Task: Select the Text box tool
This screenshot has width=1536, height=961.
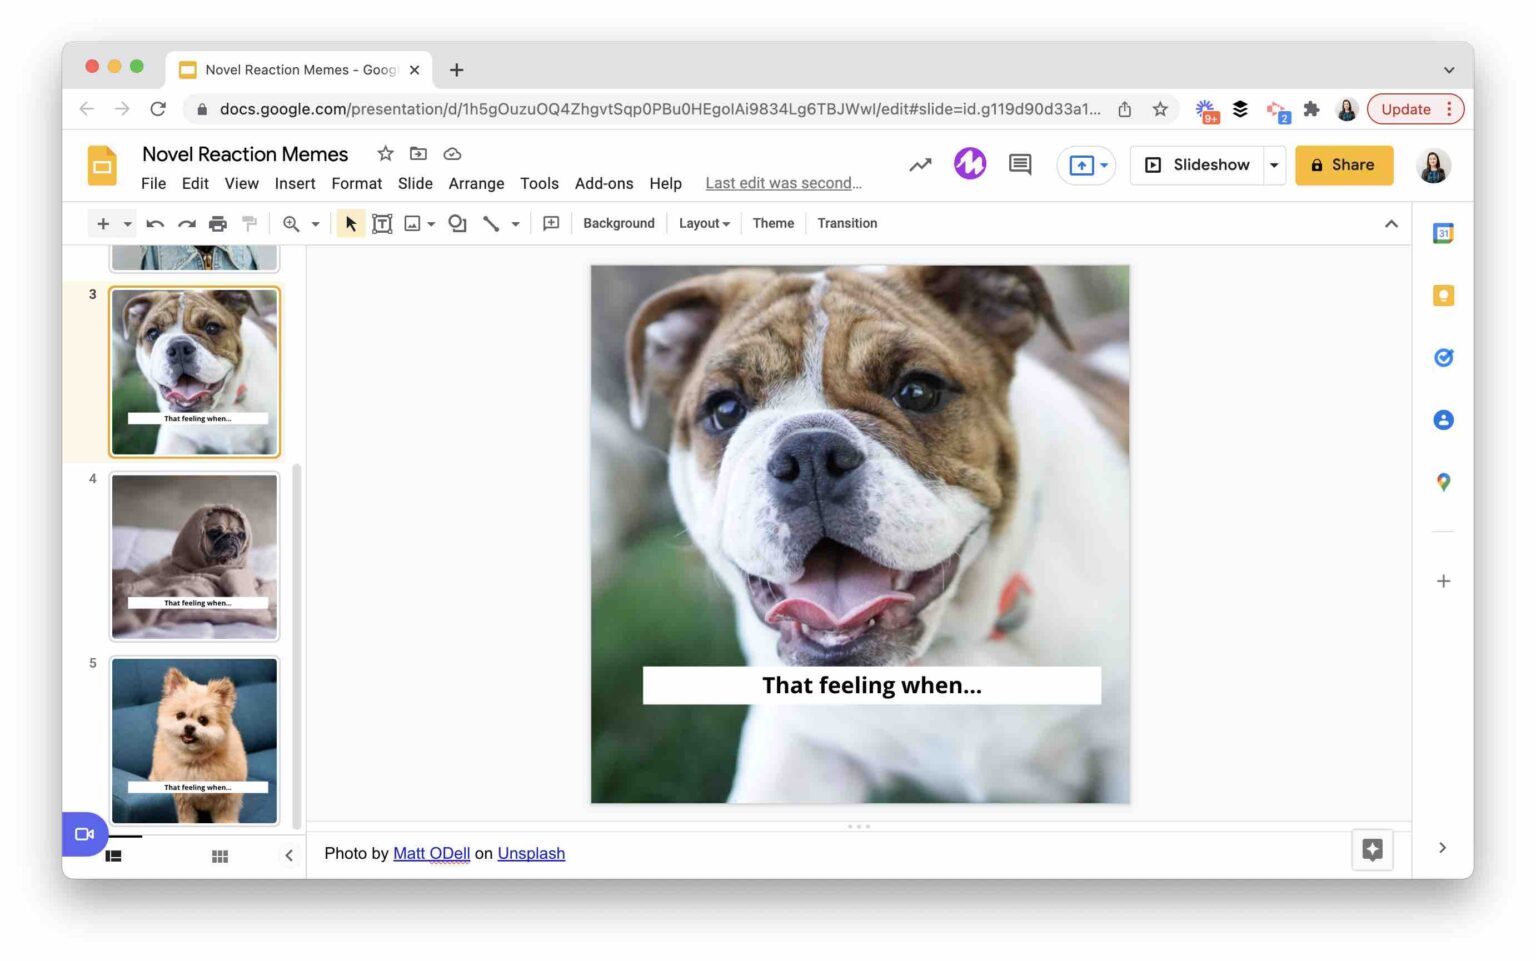Action: click(383, 223)
